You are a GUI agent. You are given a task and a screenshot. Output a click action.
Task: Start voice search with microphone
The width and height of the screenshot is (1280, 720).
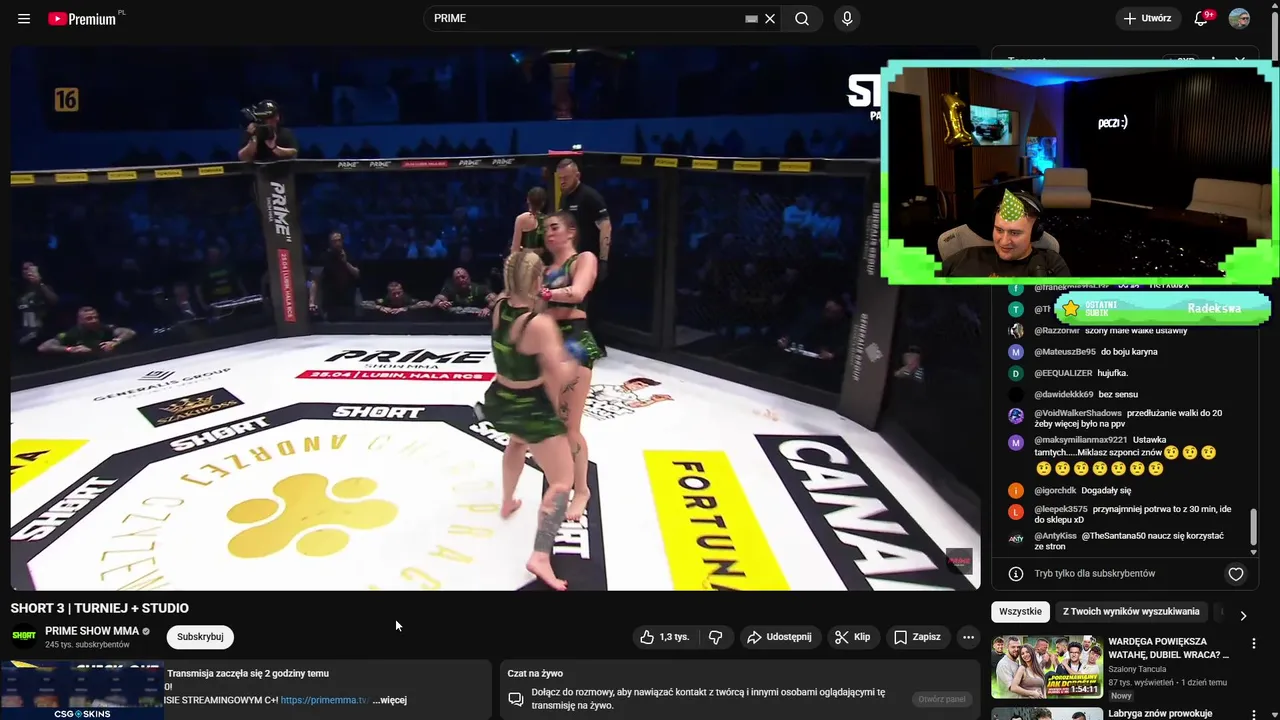click(x=847, y=18)
